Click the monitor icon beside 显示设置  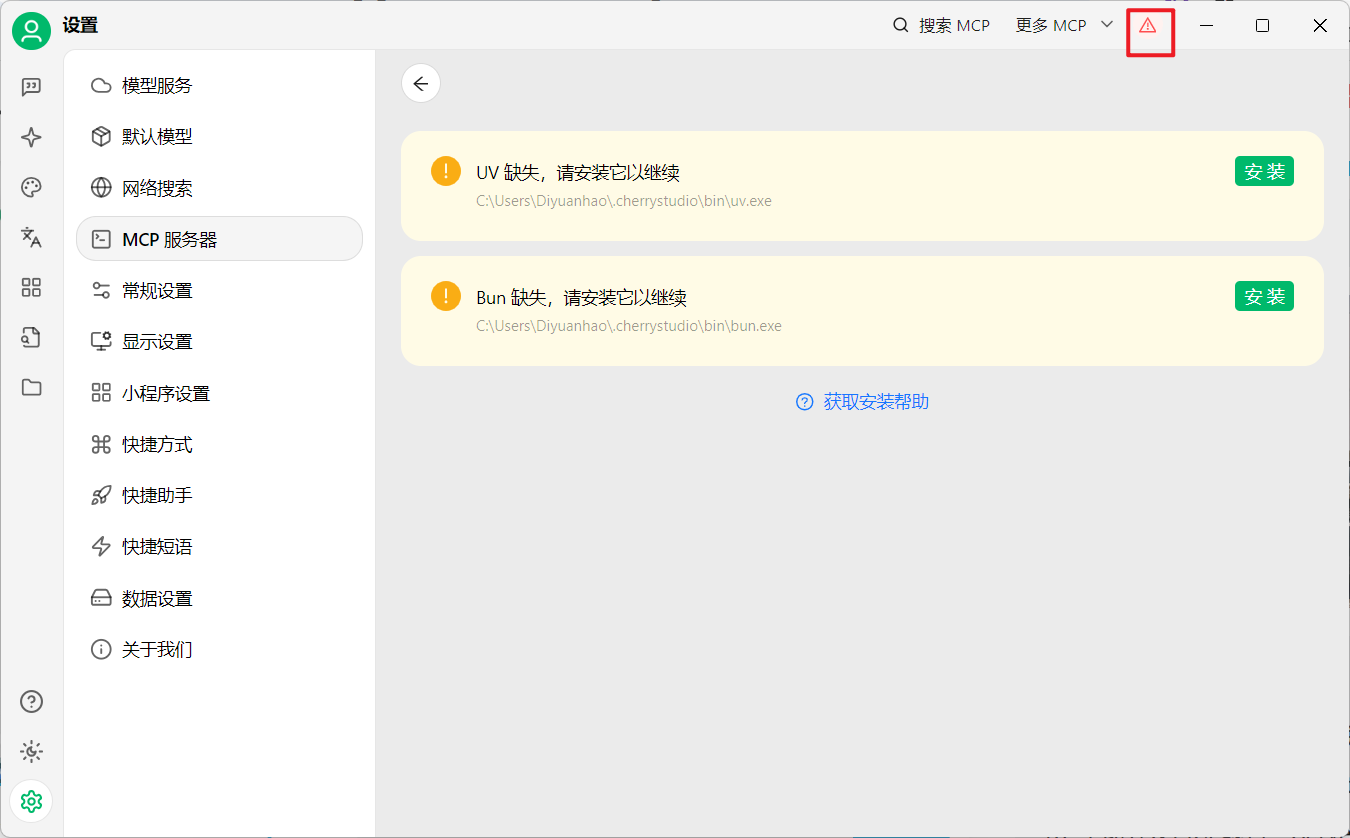(101, 341)
